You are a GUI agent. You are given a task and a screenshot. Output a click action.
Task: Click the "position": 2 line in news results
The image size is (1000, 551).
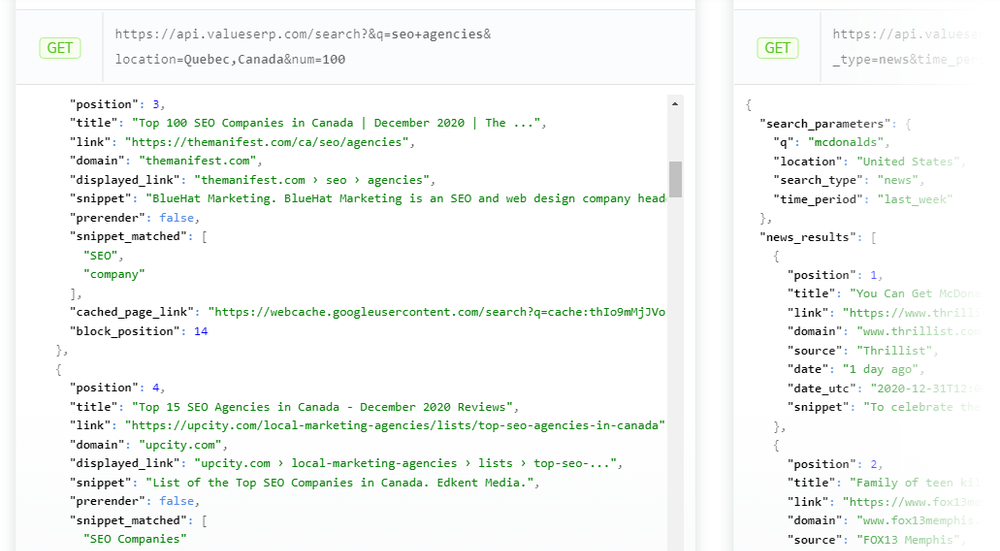click(x=835, y=464)
